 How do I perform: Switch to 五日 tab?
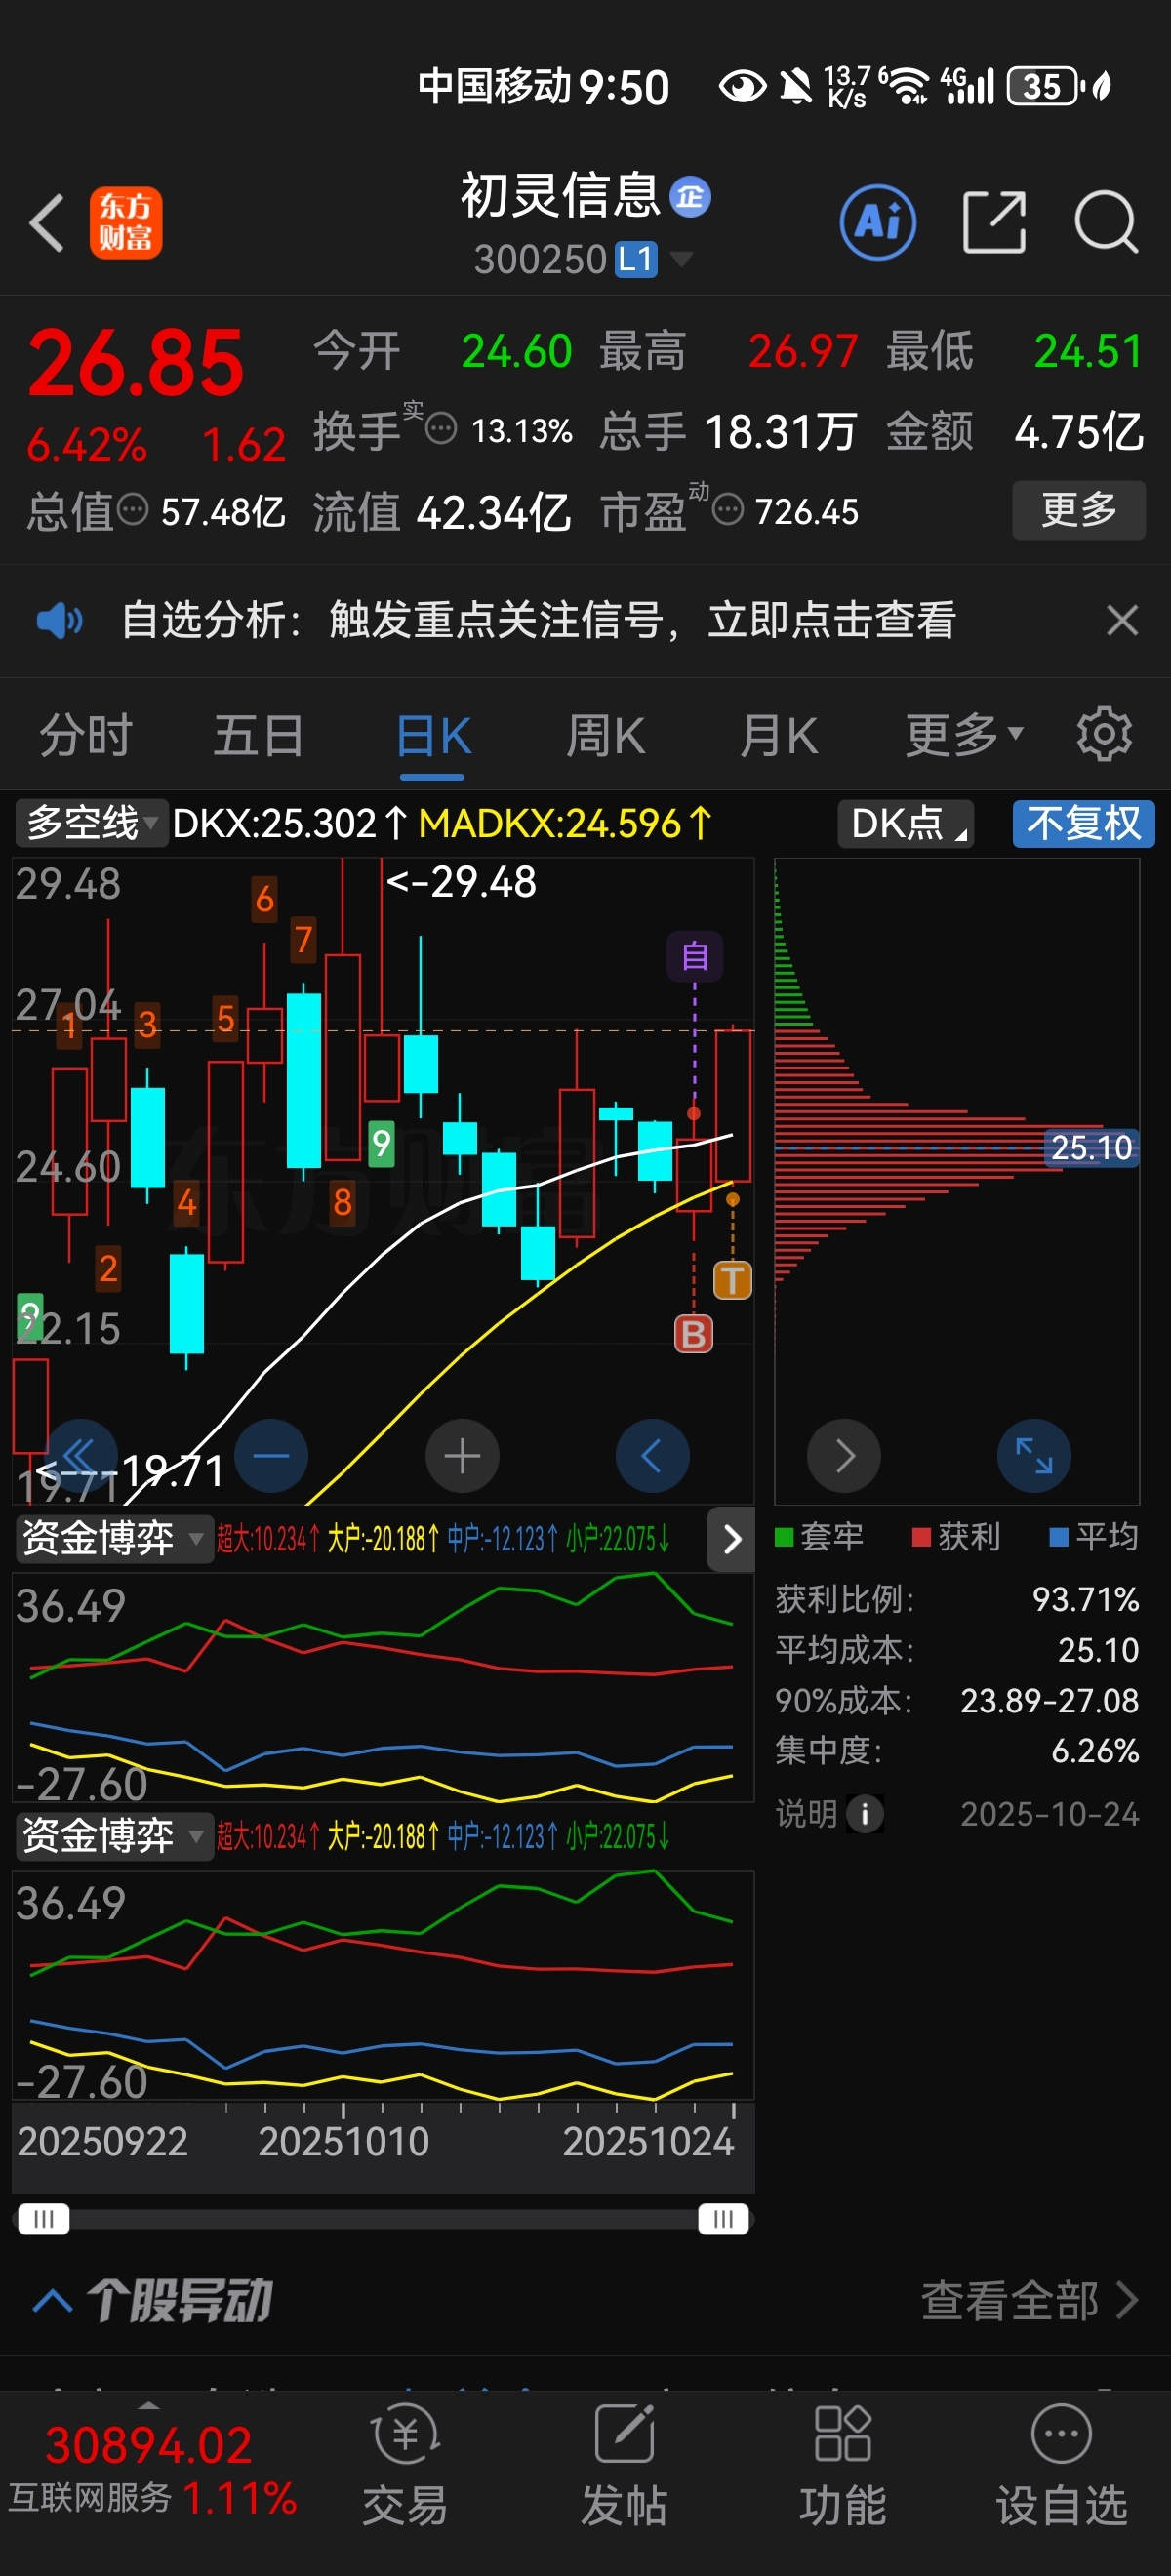259,736
